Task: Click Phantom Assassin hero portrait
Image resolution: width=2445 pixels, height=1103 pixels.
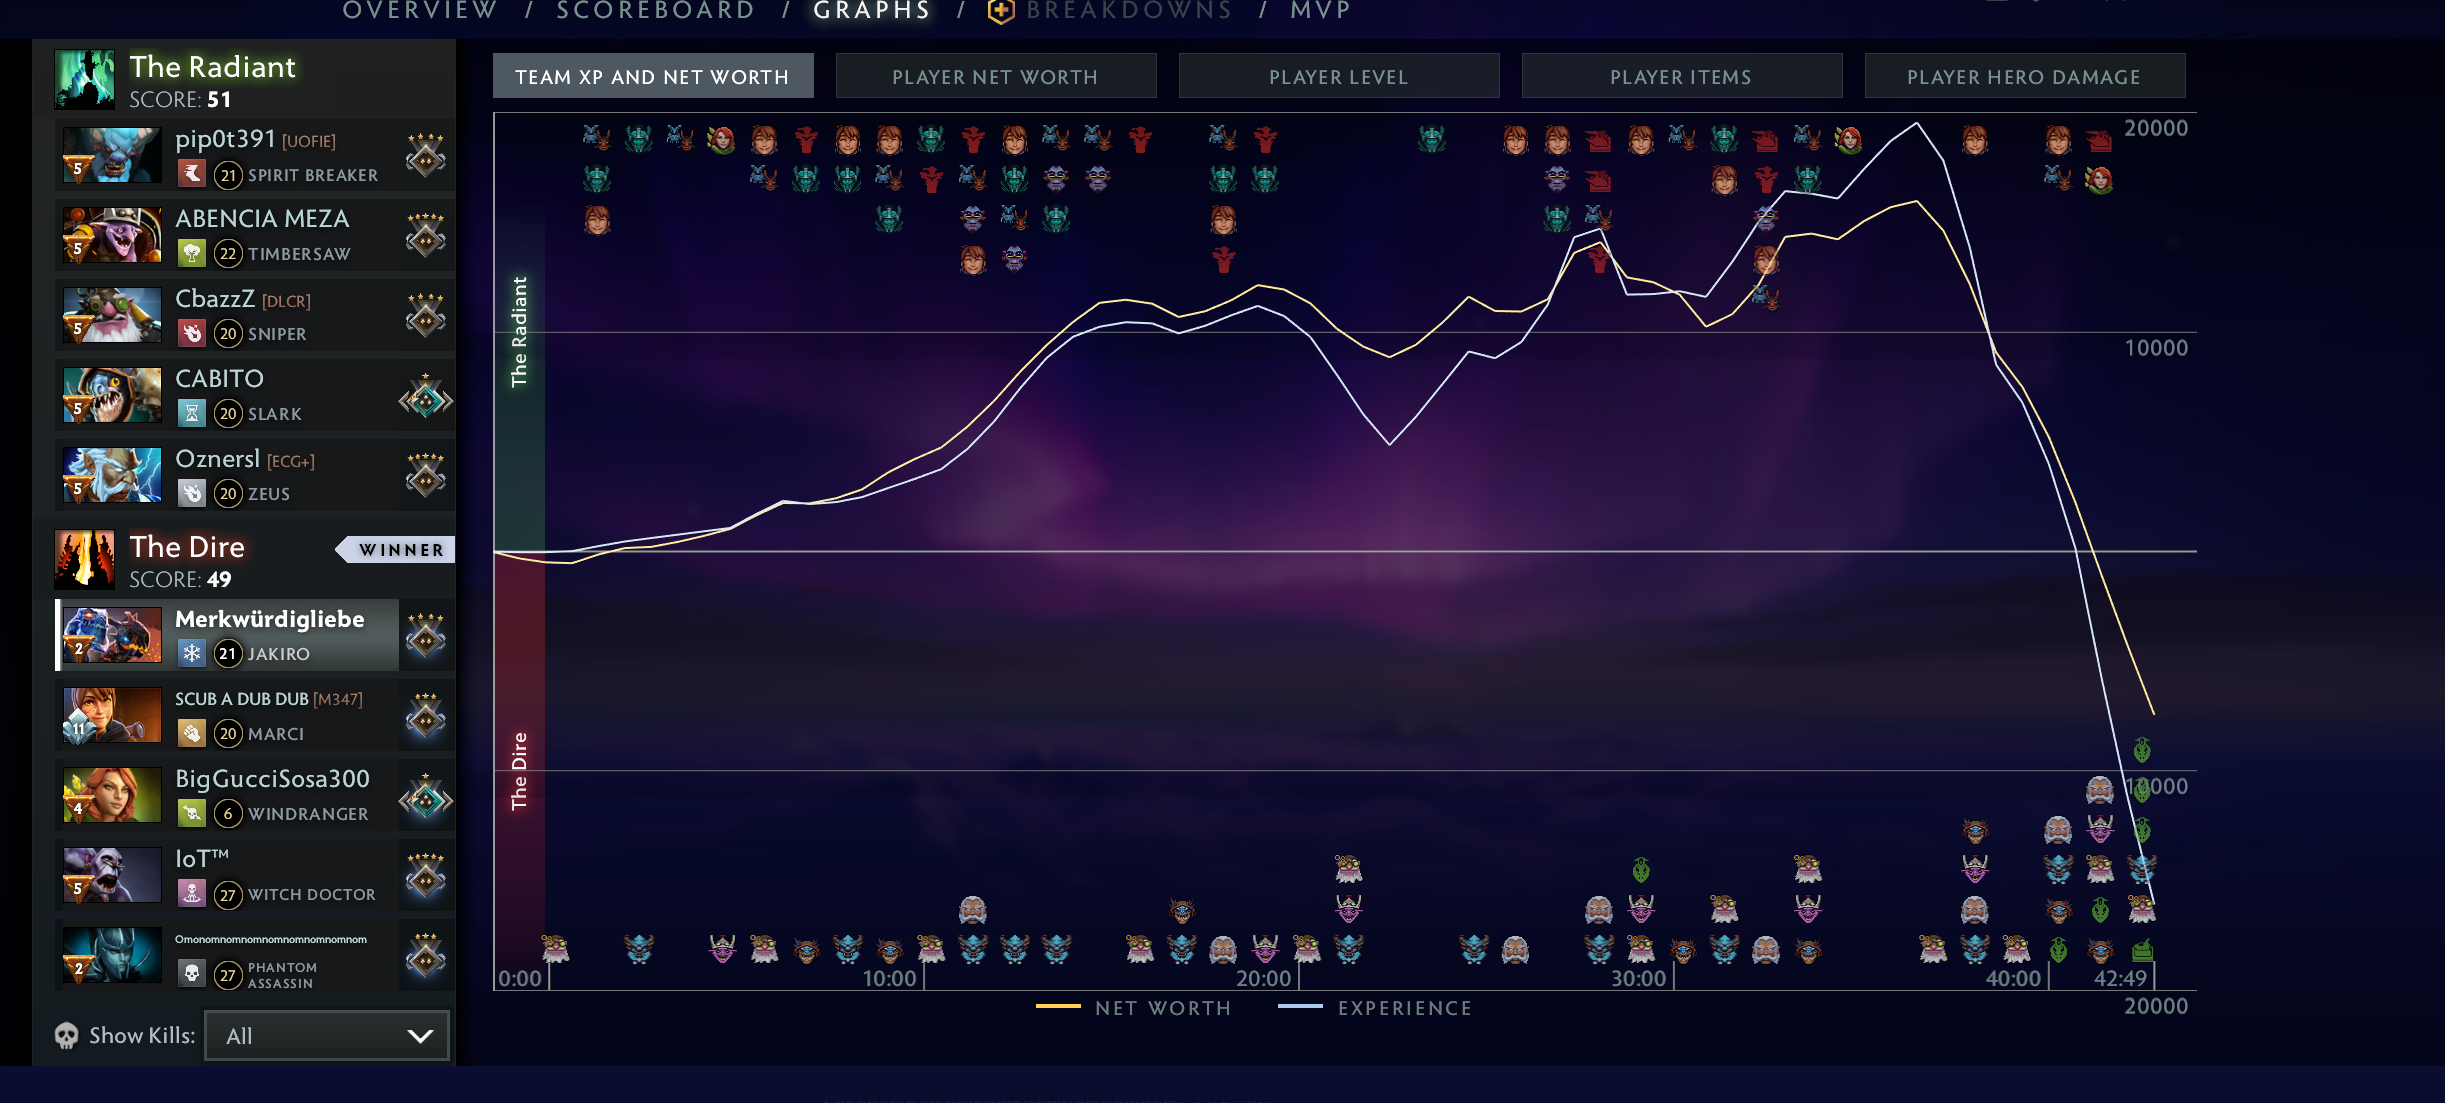Action: click(111, 955)
